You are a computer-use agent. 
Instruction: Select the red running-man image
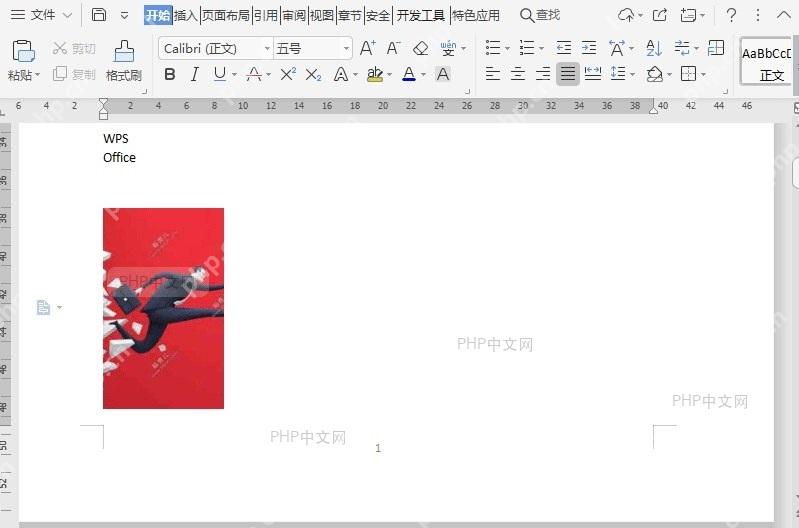point(163,308)
